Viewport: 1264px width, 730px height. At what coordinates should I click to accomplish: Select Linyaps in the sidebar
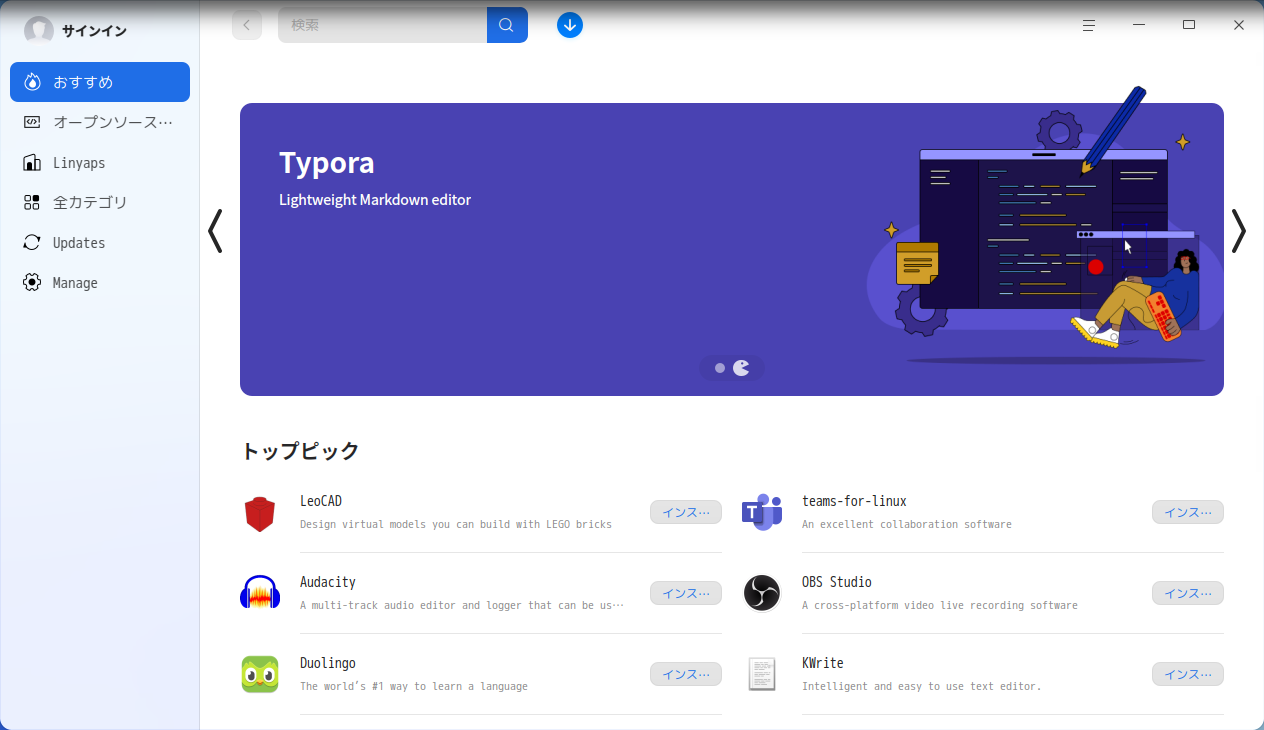100,162
